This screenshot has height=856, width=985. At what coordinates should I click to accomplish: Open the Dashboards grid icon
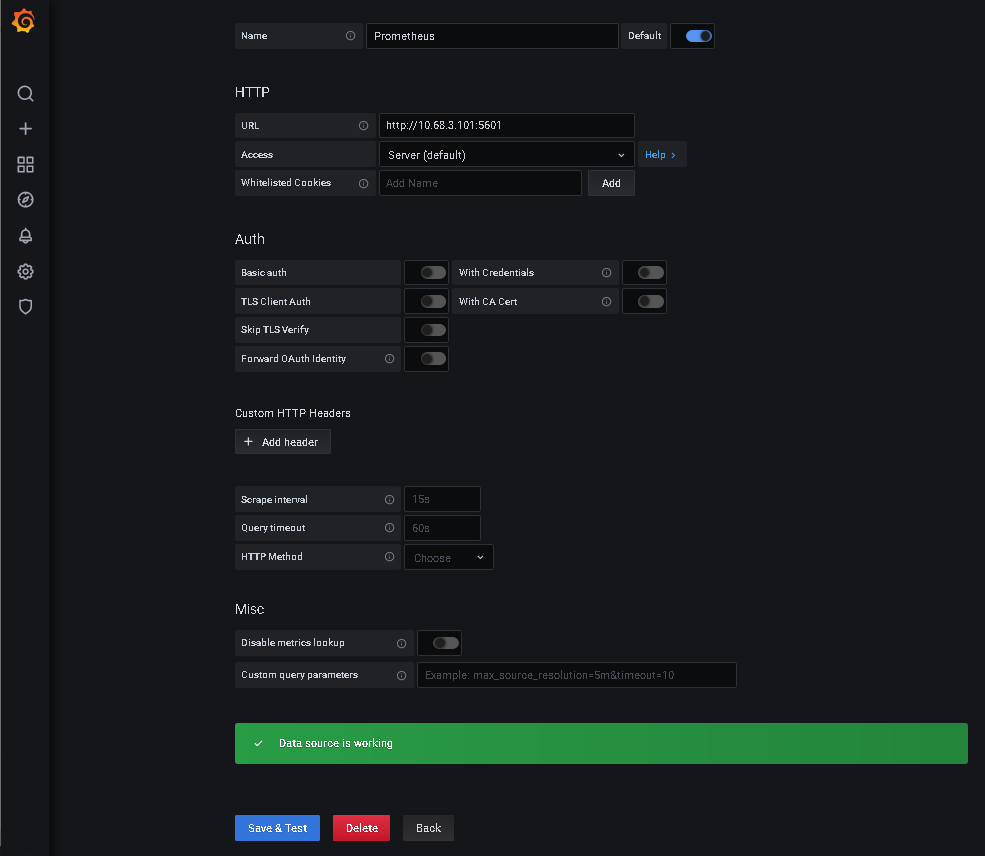coord(25,165)
